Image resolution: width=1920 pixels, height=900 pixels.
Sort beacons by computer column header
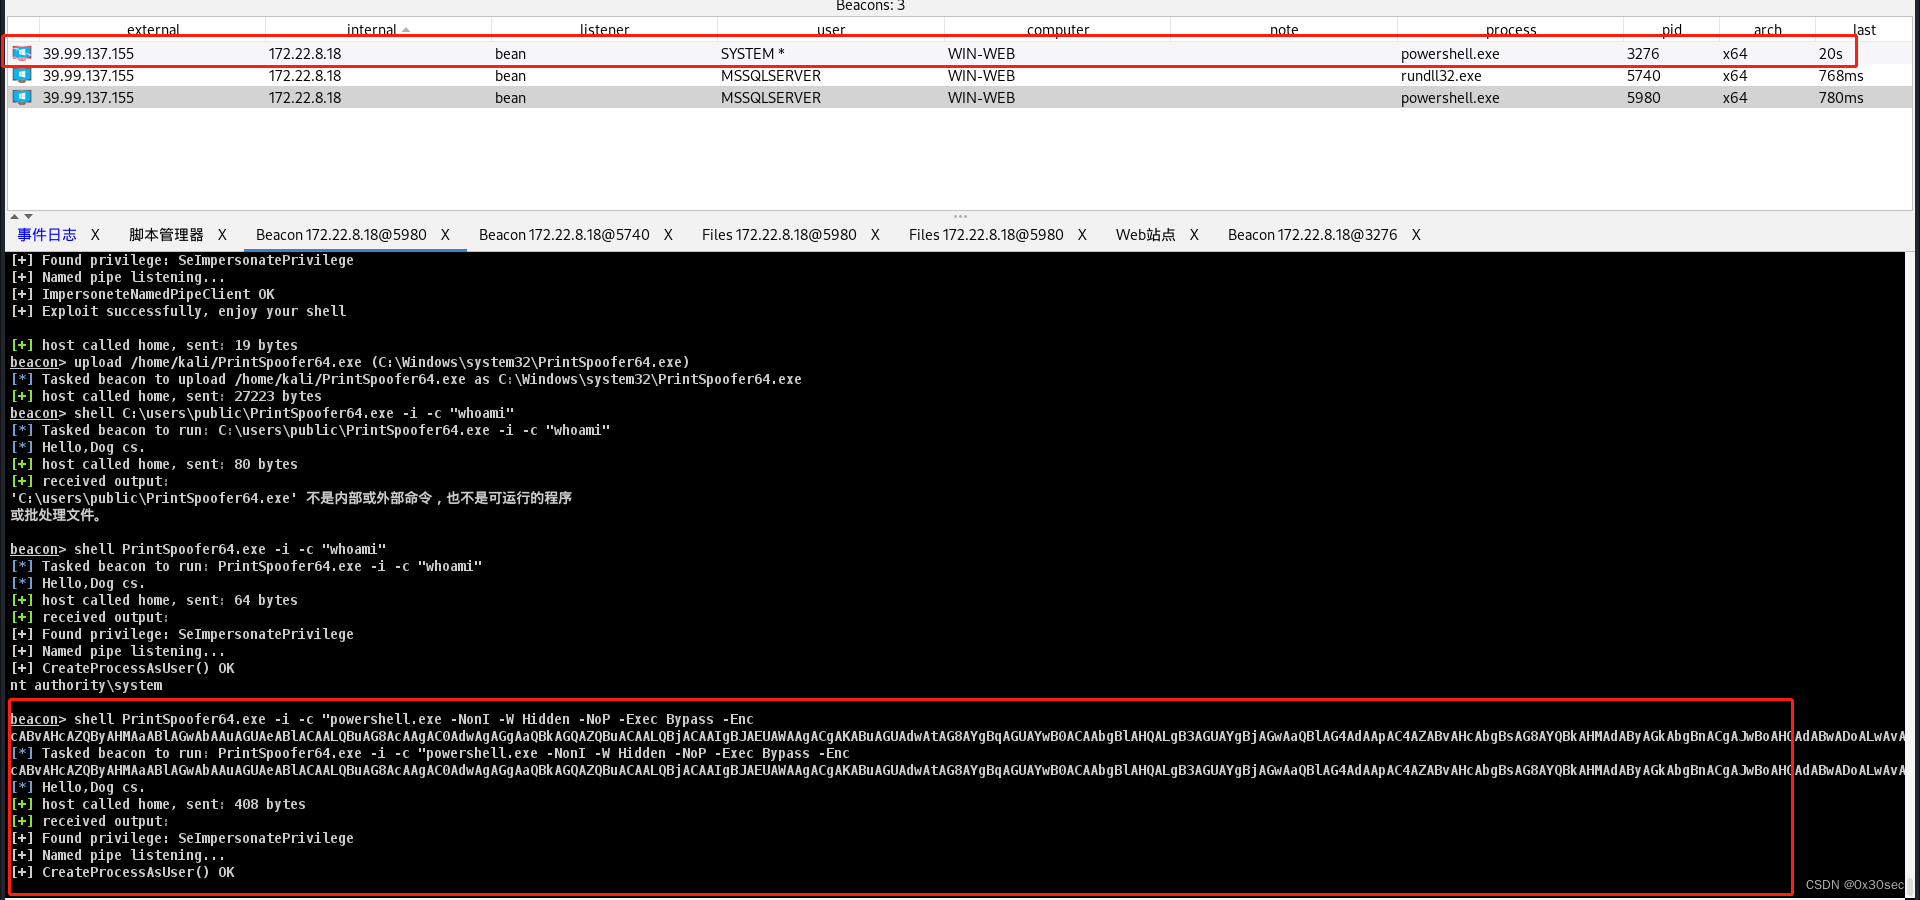[x=1057, y=30]
